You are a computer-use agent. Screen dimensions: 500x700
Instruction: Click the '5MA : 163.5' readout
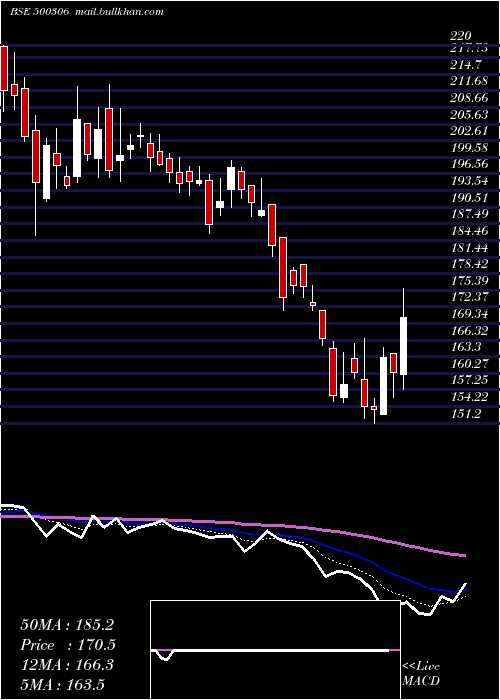point(64,685)
